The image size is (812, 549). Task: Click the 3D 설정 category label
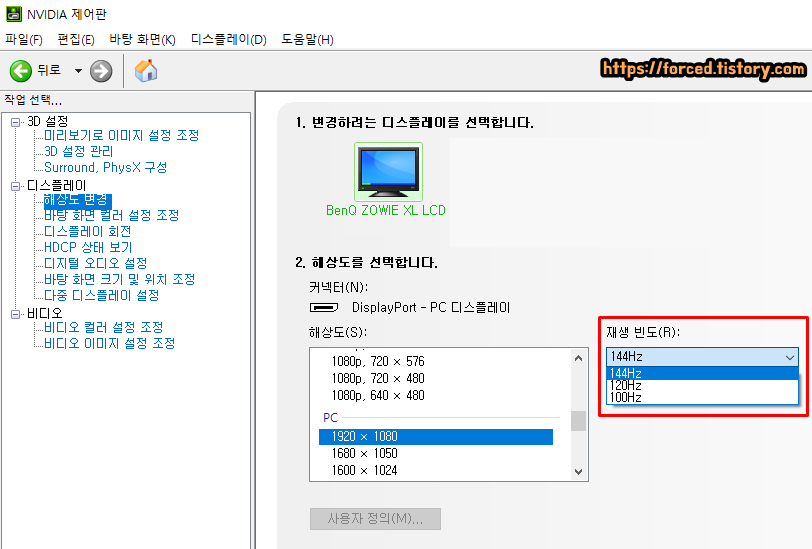pos(48,122)
